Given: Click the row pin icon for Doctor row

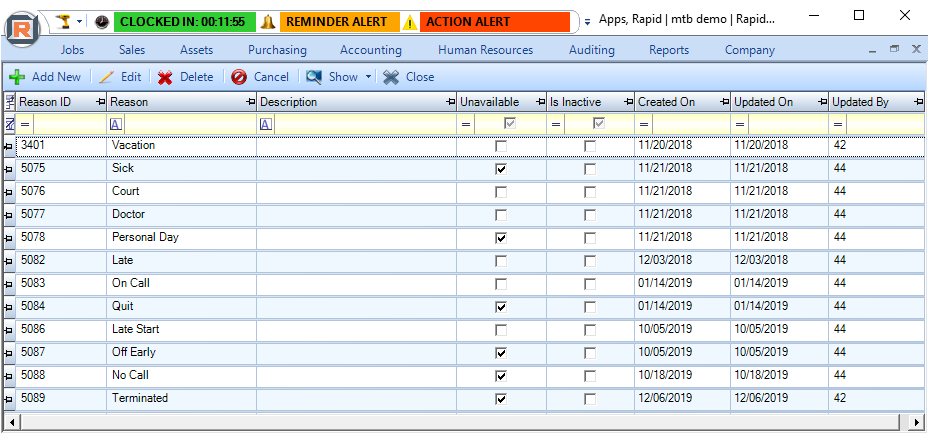Looking at the screenshot, I should tap(9, 216).
